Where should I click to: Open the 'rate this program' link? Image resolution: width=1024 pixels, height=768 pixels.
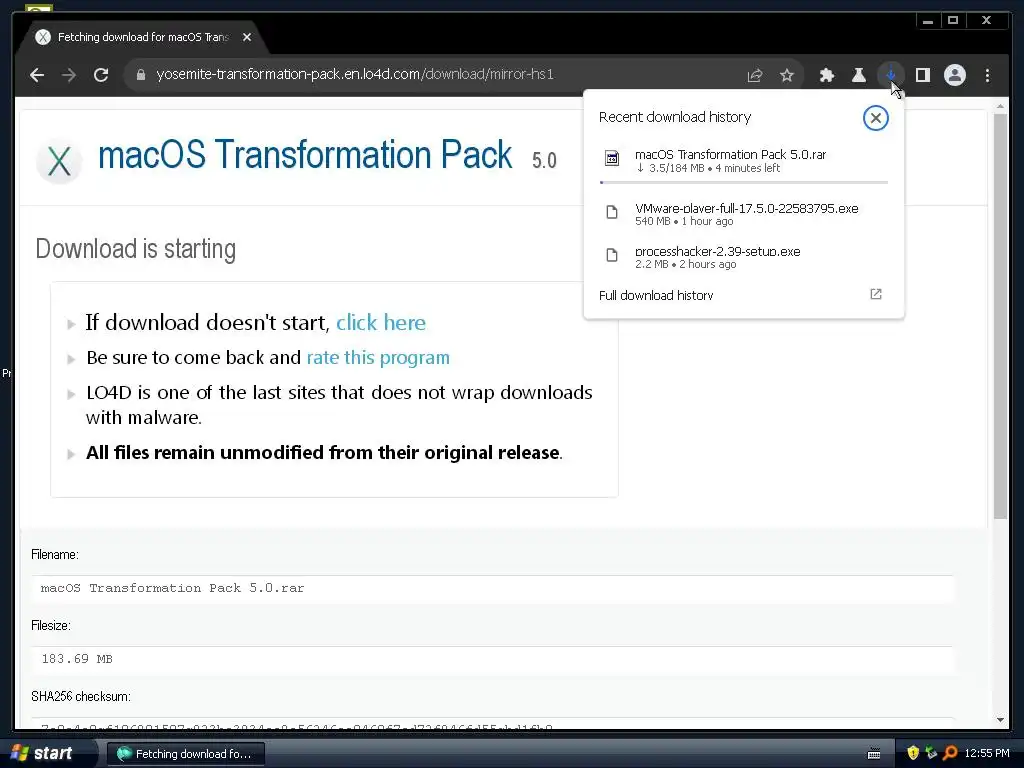click(378, 358)
